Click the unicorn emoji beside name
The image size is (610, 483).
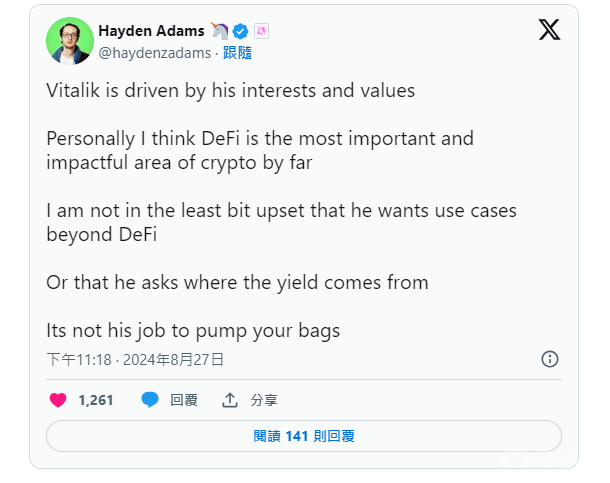point(220,31)
